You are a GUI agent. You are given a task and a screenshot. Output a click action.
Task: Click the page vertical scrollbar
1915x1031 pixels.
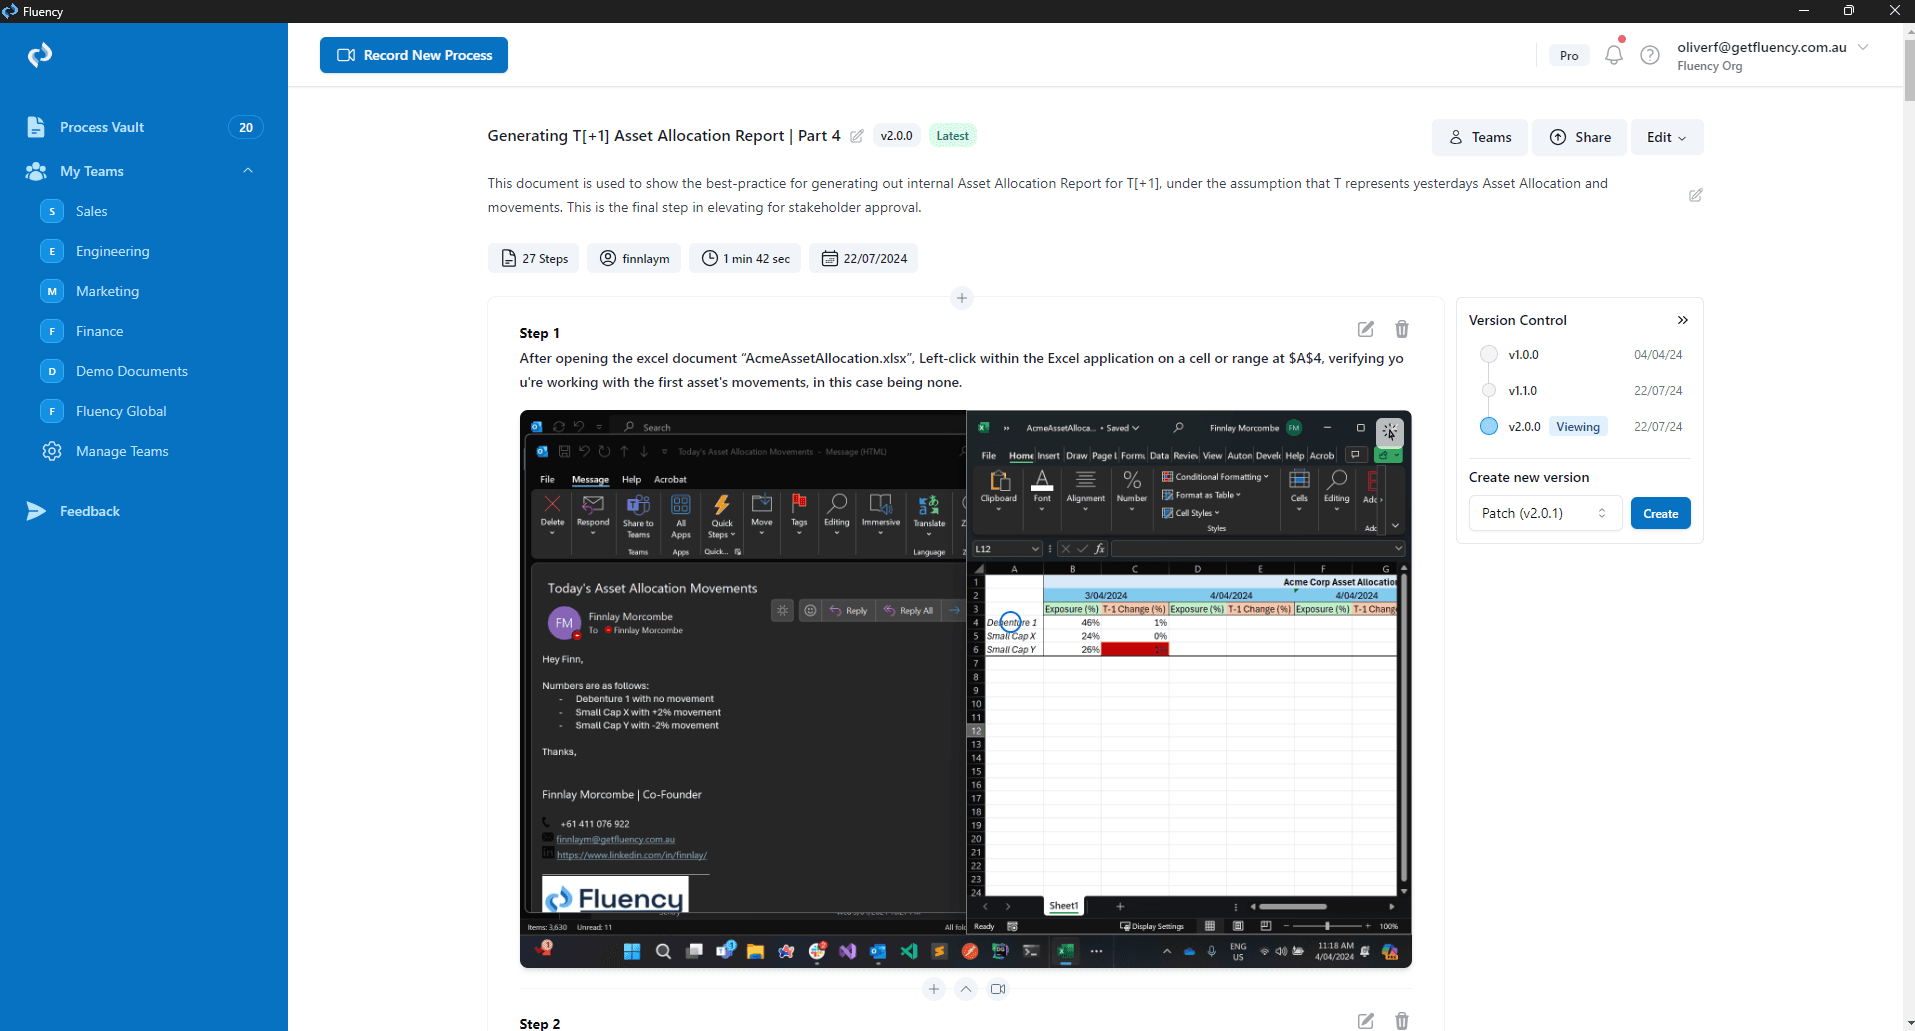click(x=1908, y=70)
